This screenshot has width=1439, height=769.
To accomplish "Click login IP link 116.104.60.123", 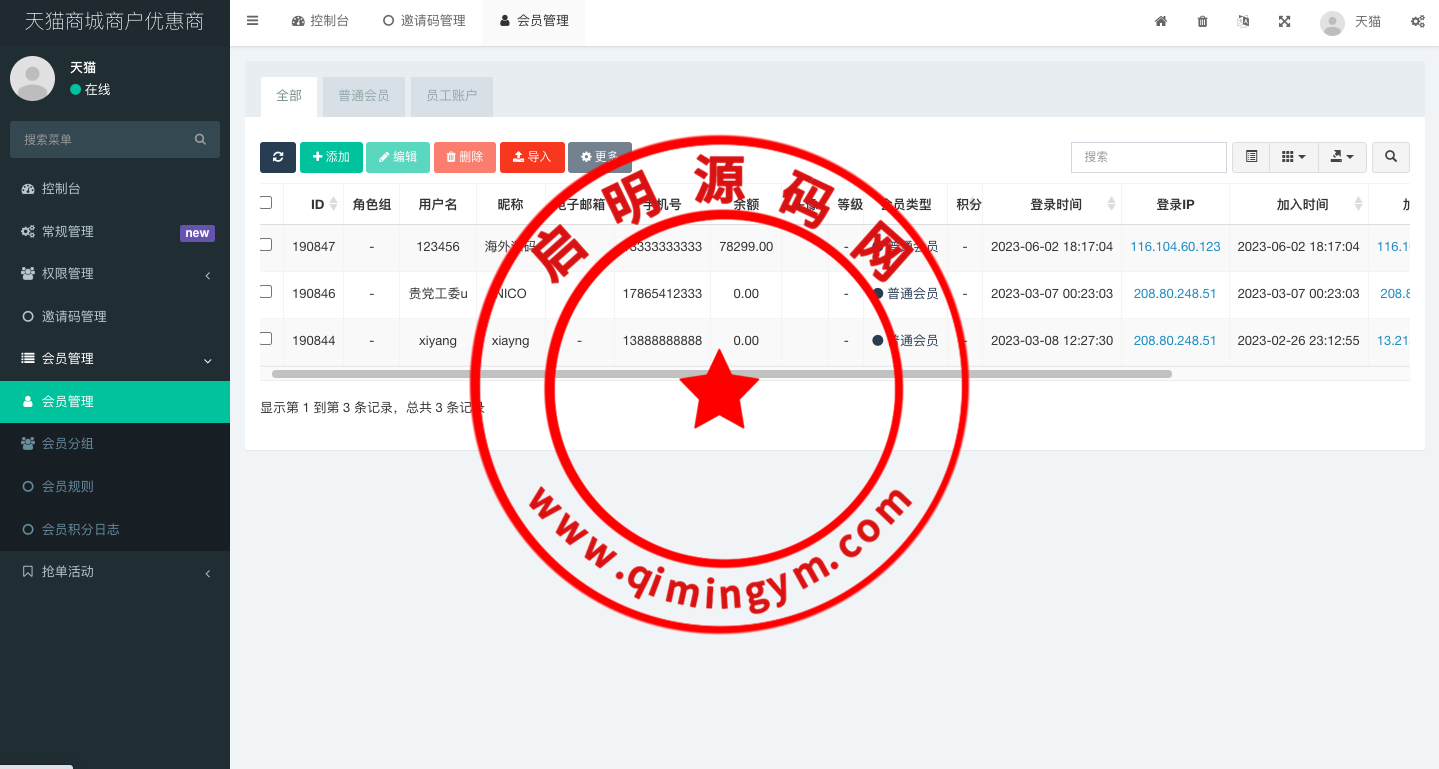I will click(x=1175, y=247).
